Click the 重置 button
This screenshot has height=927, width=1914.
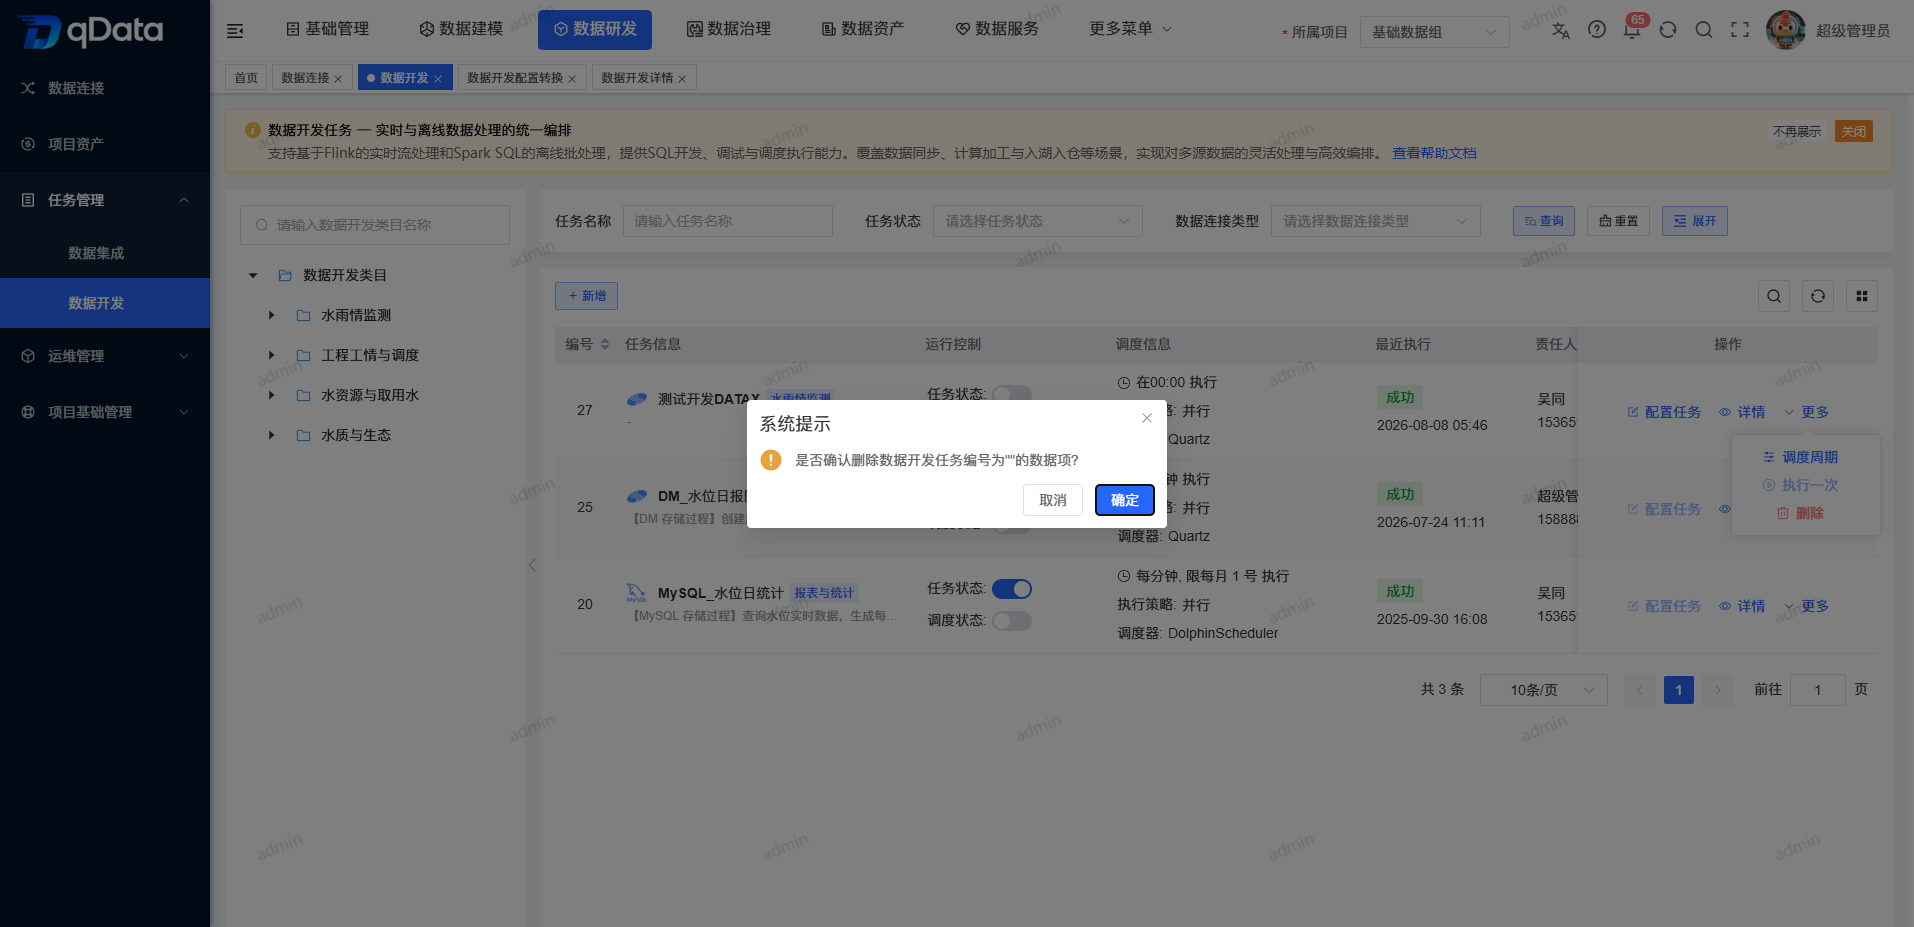[x=1619, y=221]
